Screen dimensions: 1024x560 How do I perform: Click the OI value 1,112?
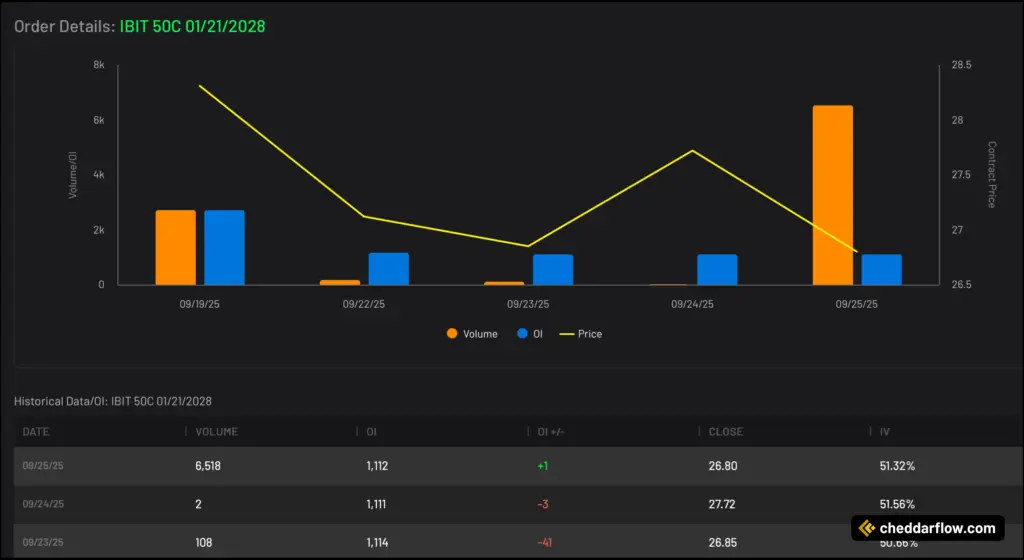tap(377, 466)
